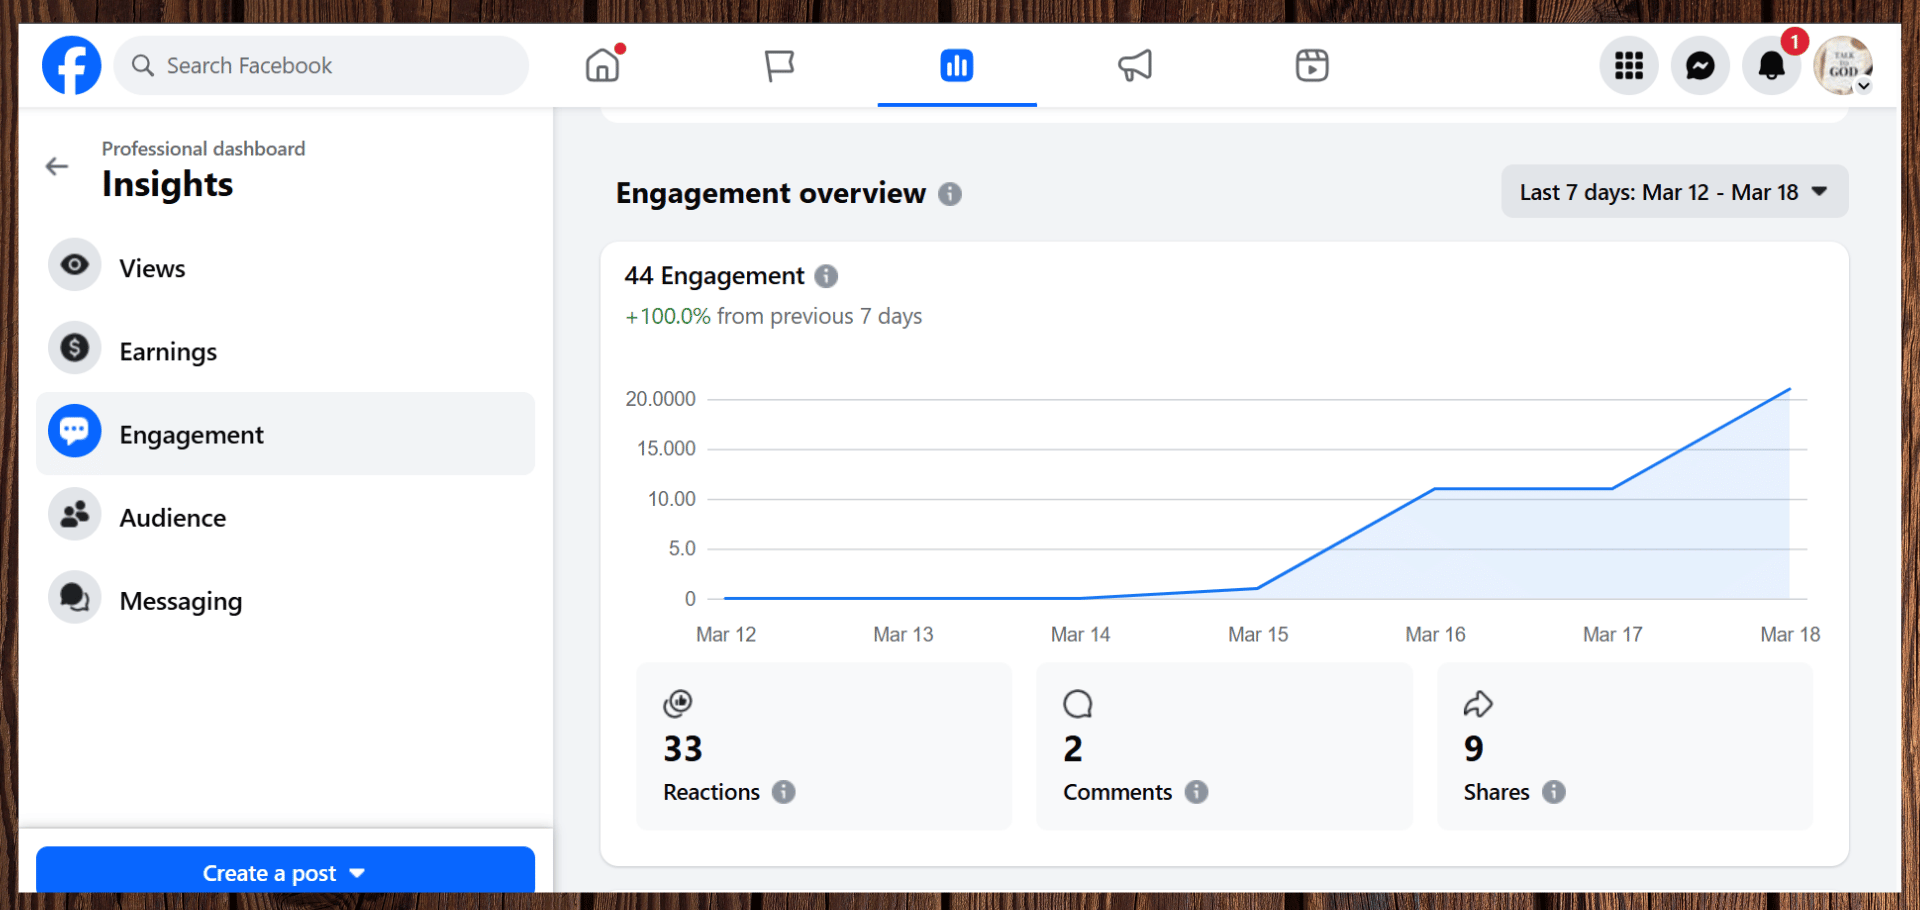
Task: Click the 10.00 y-axis value
Action: click(672, 498)
